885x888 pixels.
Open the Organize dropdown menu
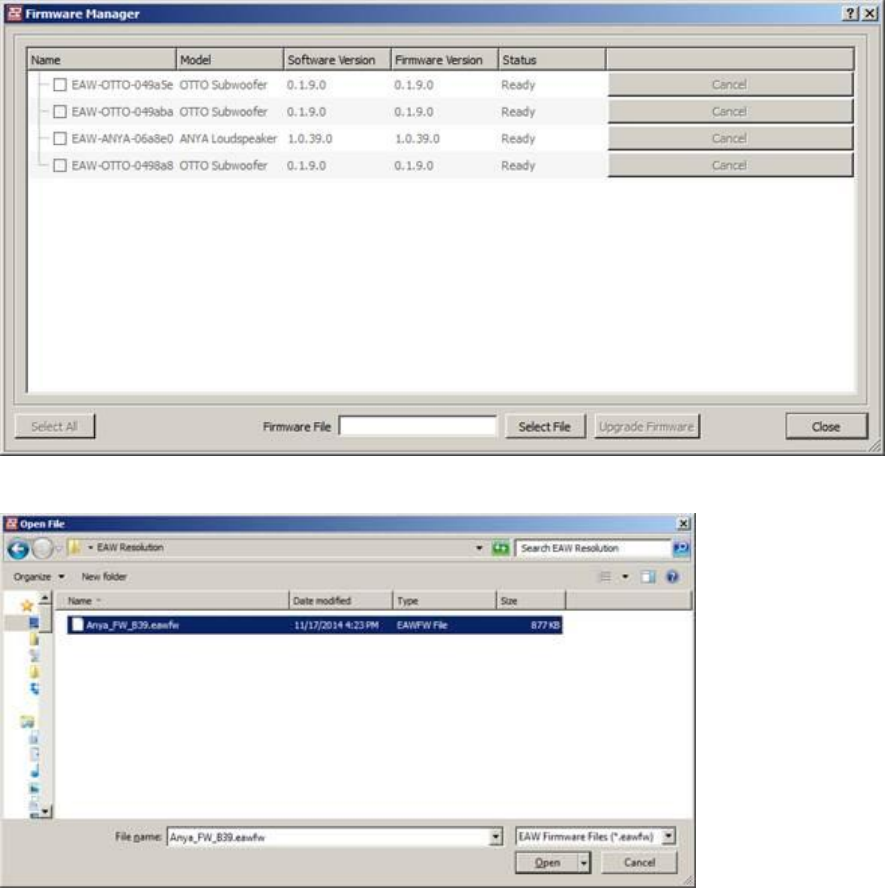click(x=39, y=577)
